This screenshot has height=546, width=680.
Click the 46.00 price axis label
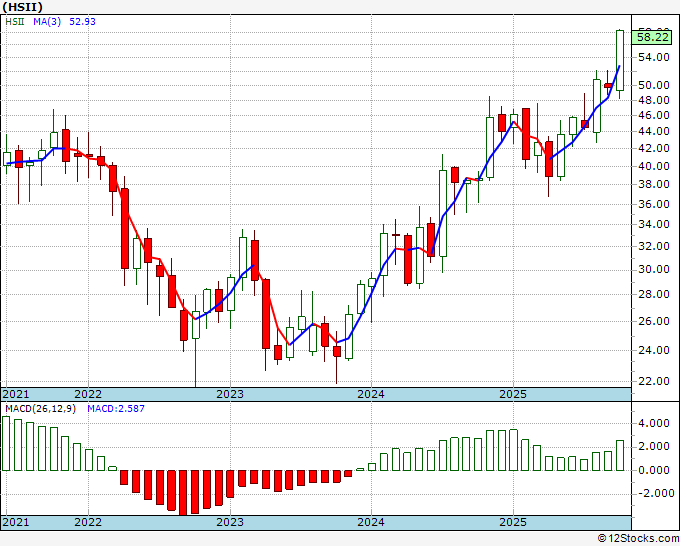(x=653, y=115)
